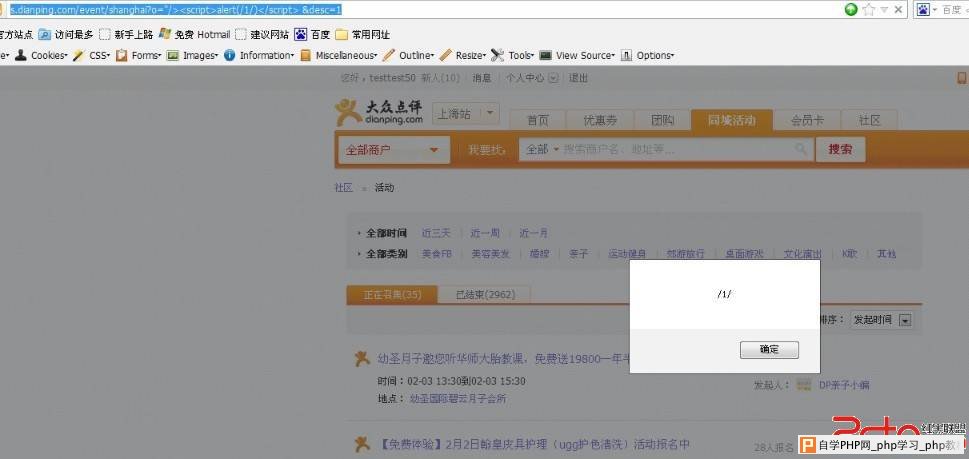Bookmark this page with the star icon
The width and height of the screenshot is (969, 459).
870,9
